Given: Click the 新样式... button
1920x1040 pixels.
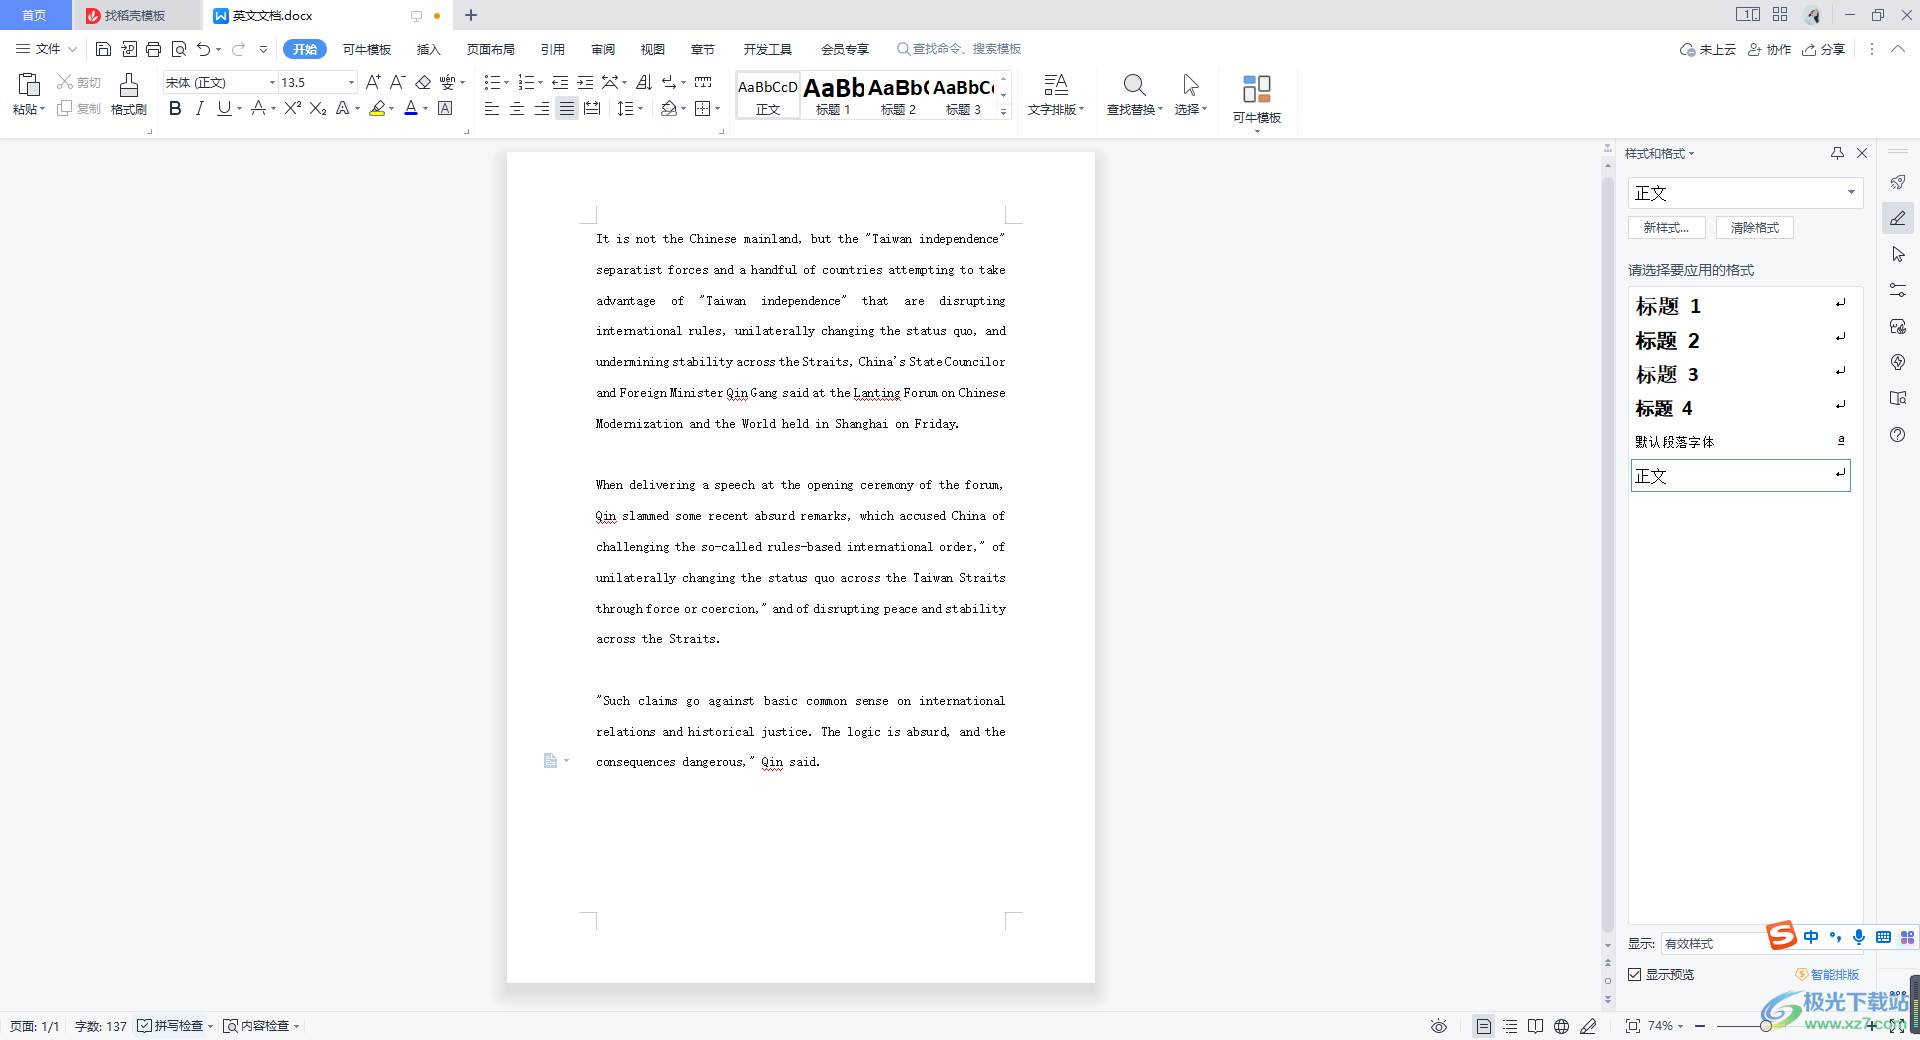Looking at the screenshot, I should 1667,227.
